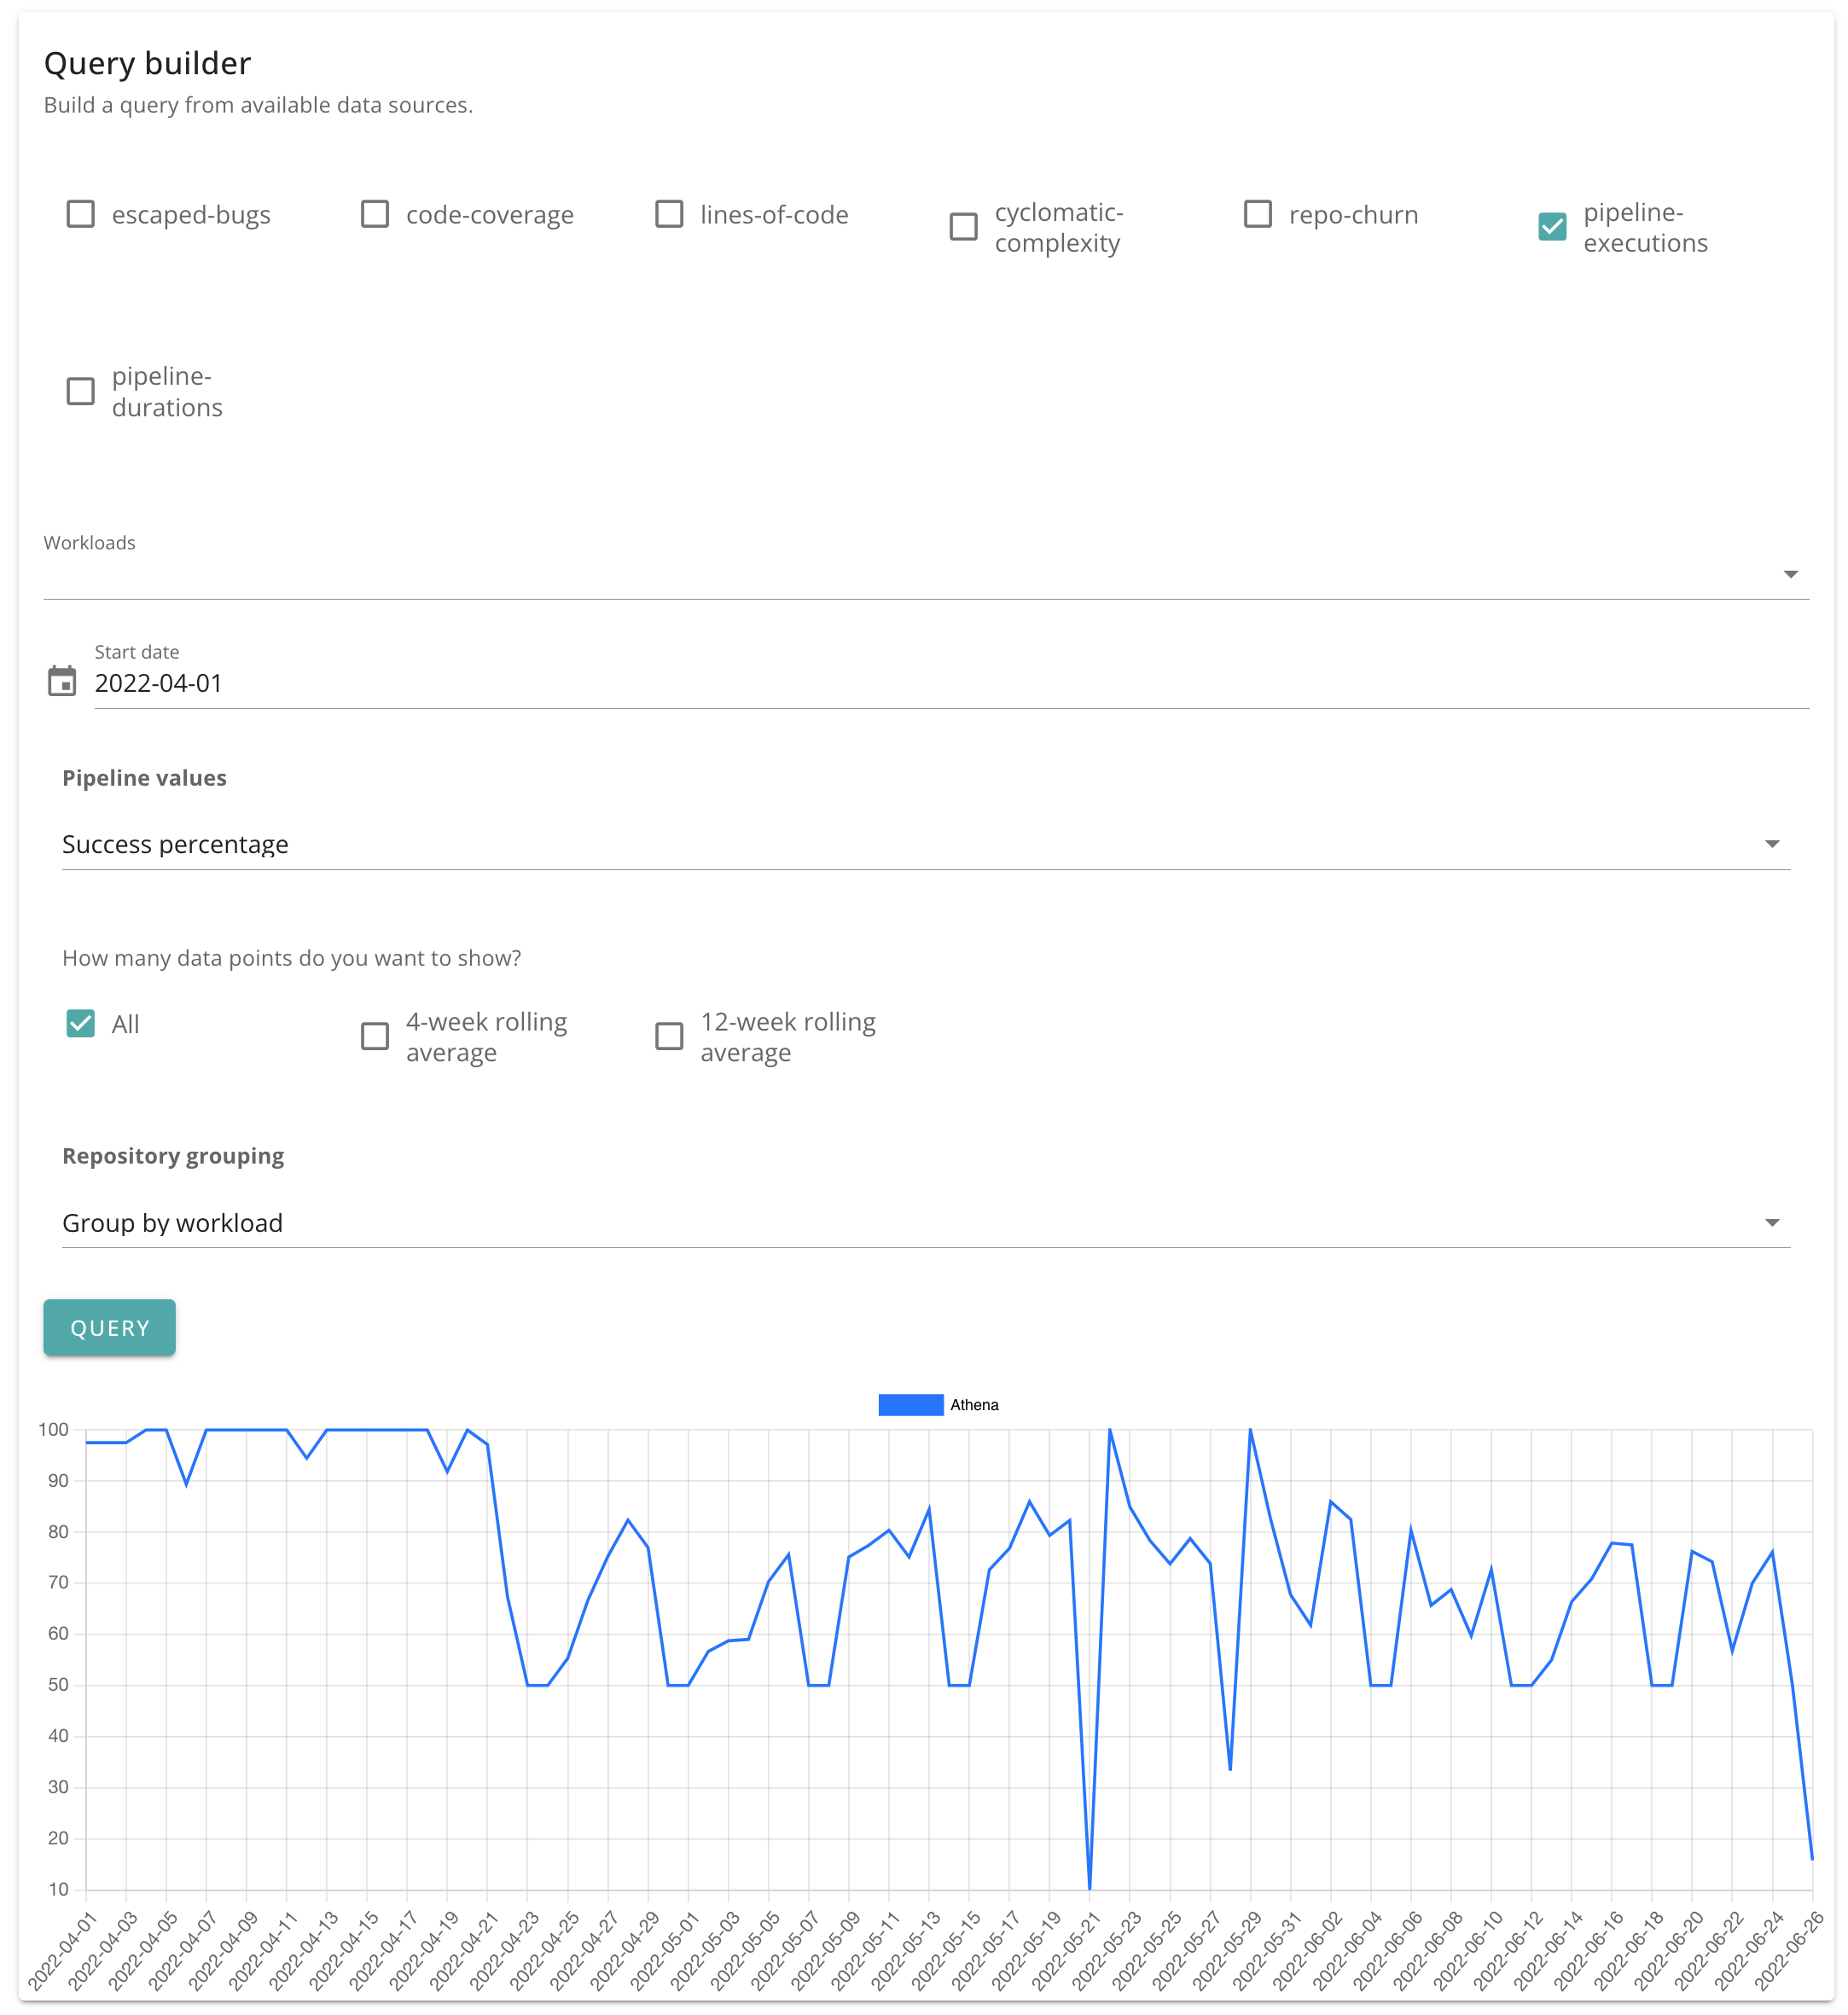Image resolution: width=1848 pixels, height=2015 pixels.
Task: Click the Athena legend label
Action: point(974,1405)
